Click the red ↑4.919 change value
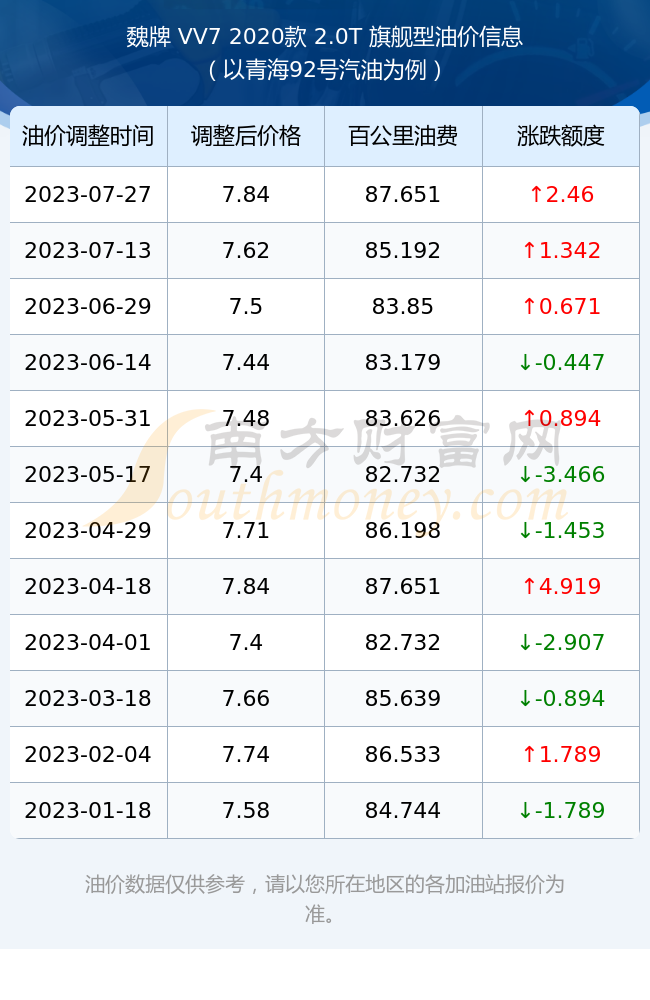The height and width of the screenshot is (1000, 650). pyautogui.click(x=561, y=587)
